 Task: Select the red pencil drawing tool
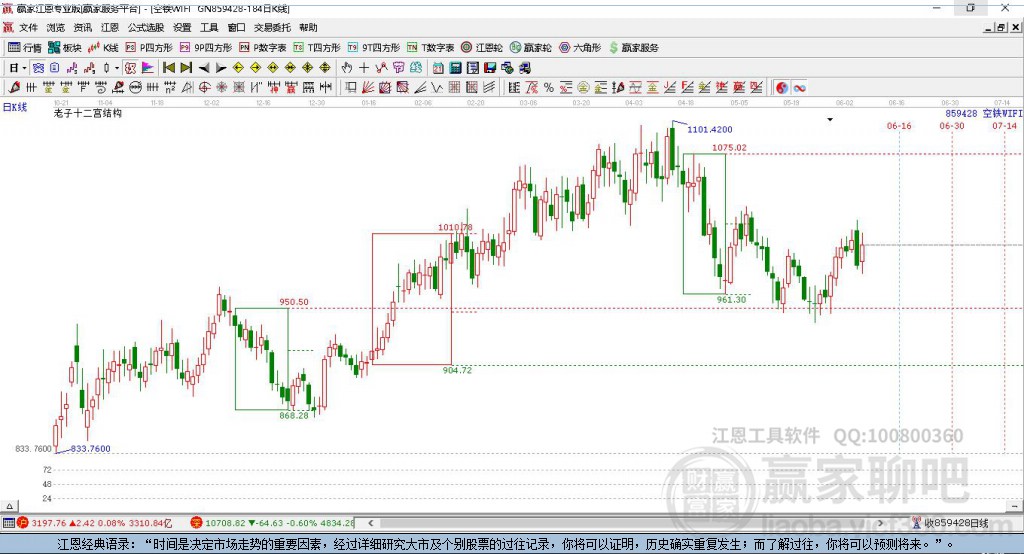click(14, 88)
